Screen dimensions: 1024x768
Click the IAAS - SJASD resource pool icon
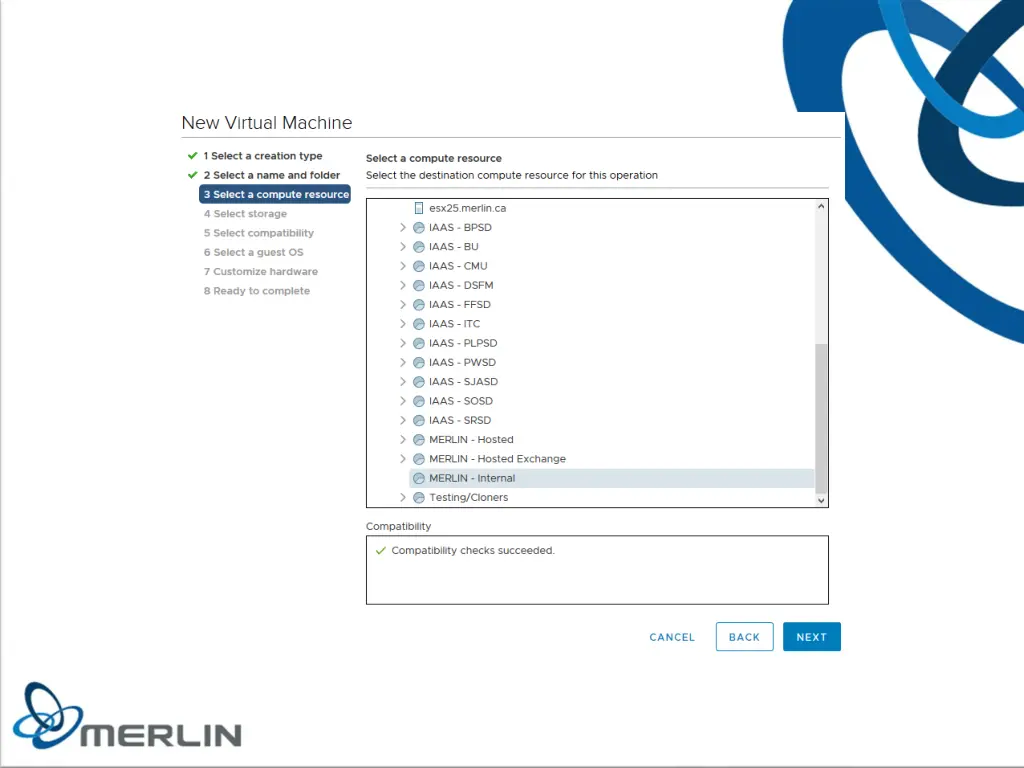(x=419, y=382)
